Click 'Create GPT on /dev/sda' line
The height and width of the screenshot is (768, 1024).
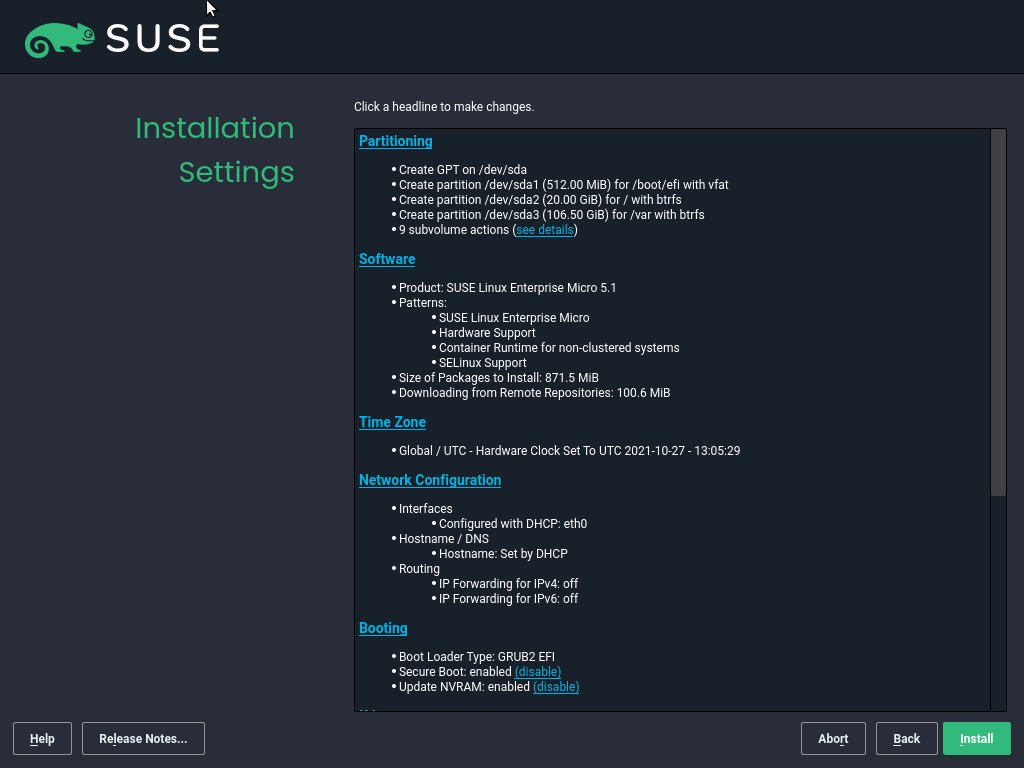tap(462, 170)
